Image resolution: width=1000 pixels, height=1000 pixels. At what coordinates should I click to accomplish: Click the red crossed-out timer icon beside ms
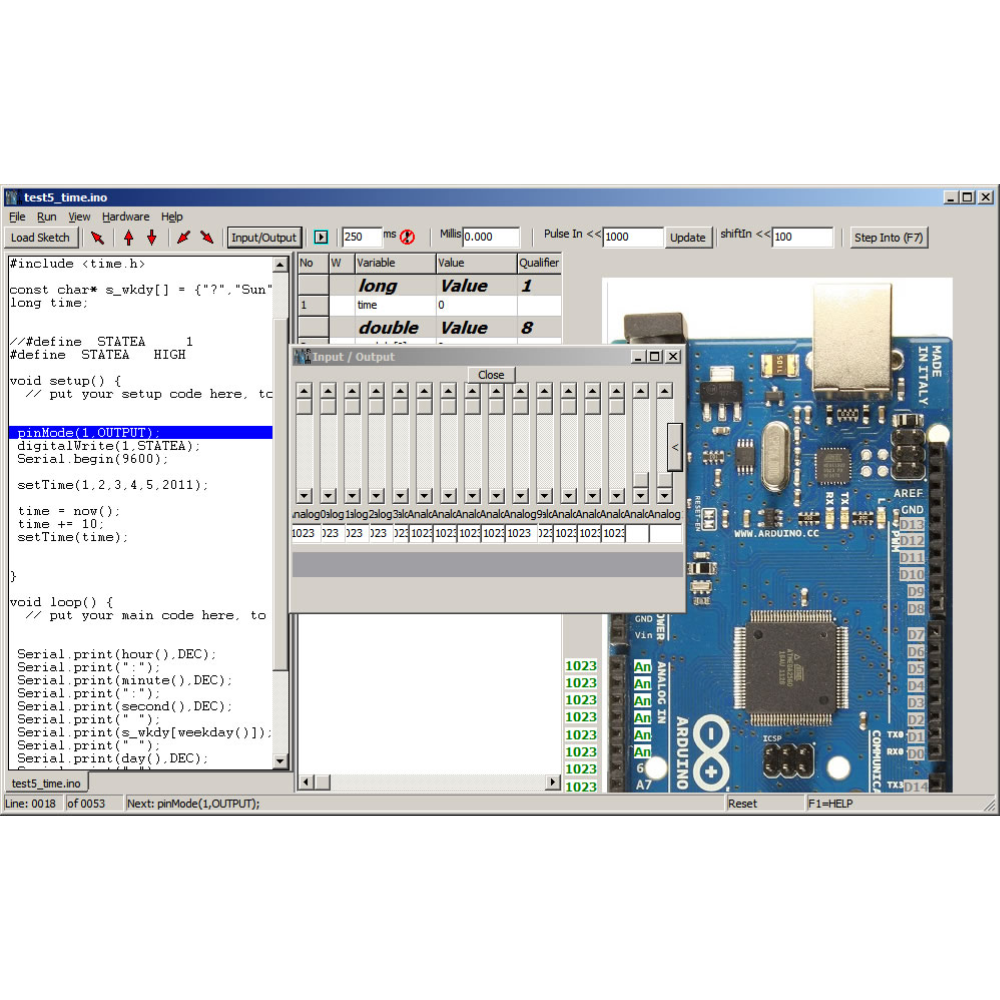tap(407, 237)
